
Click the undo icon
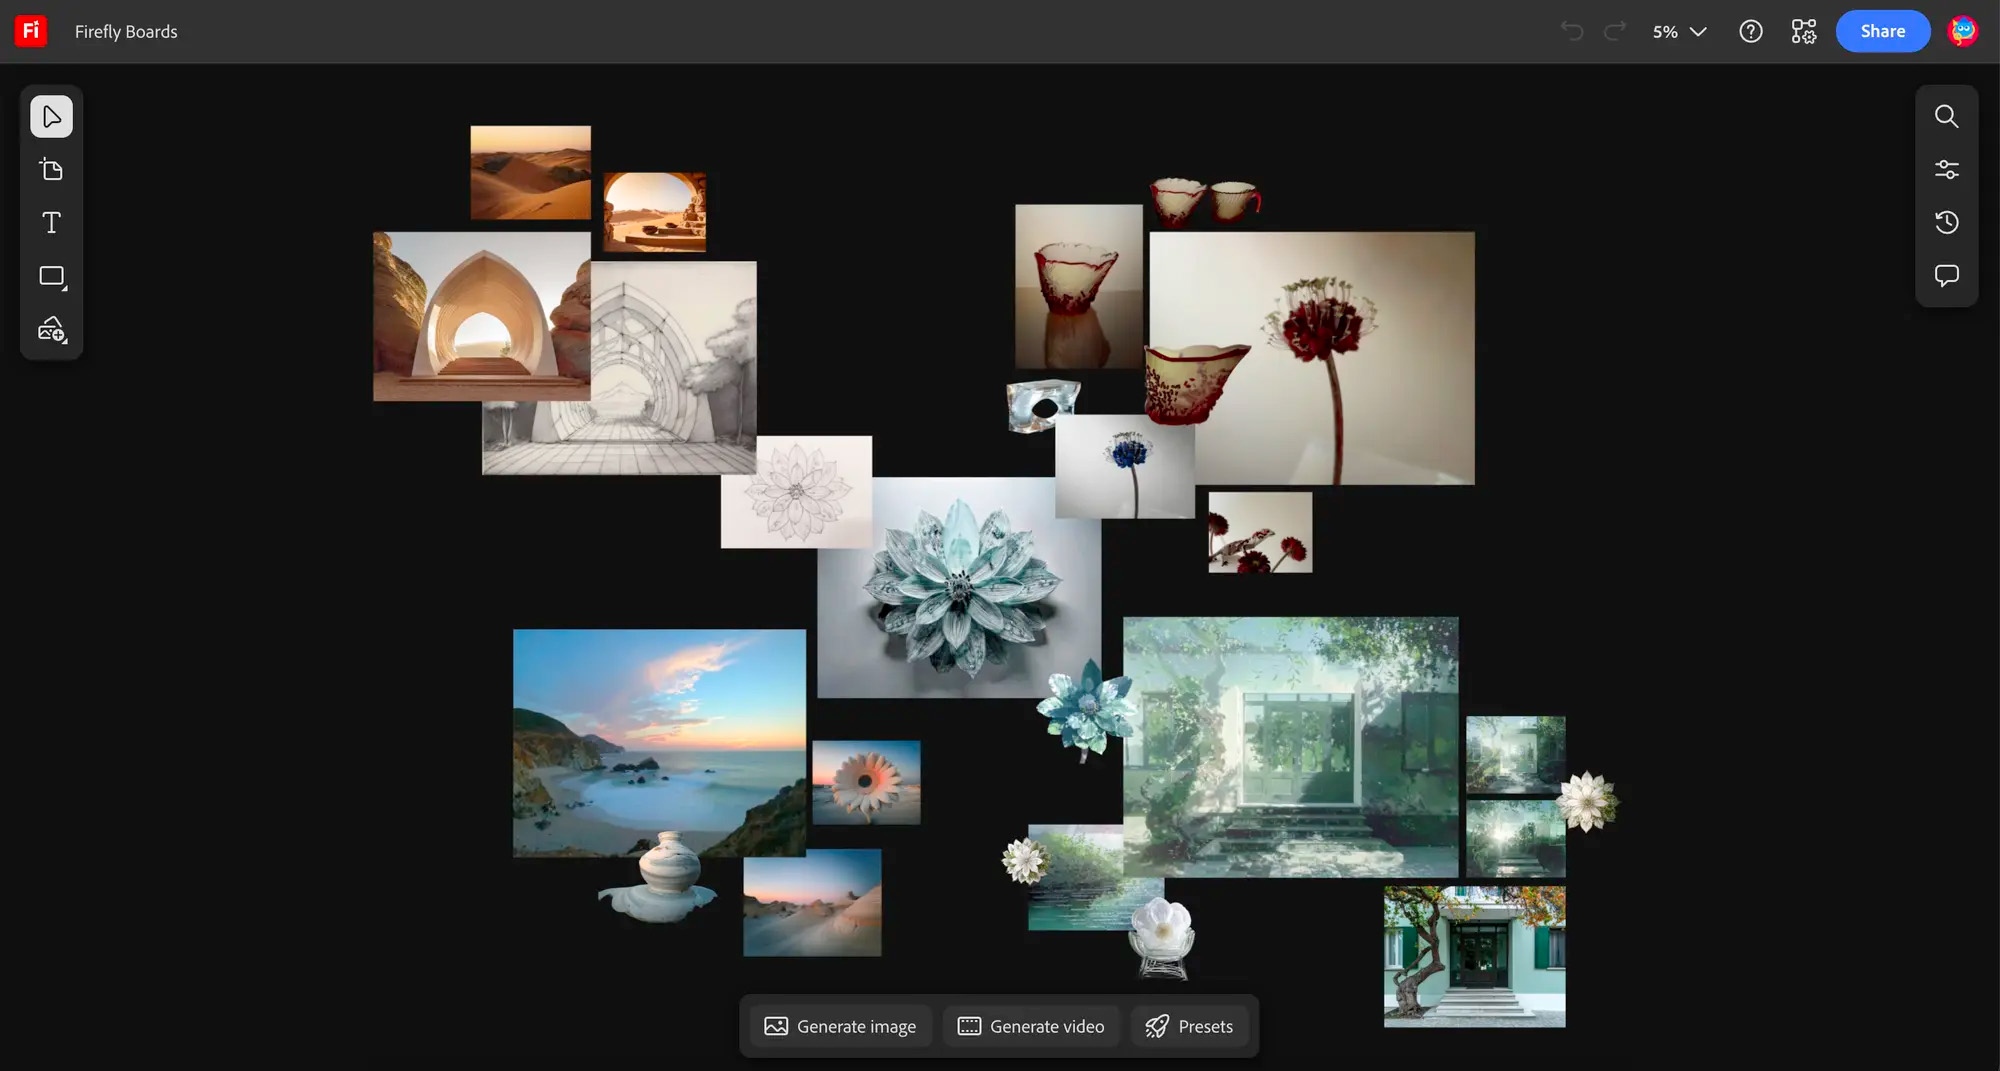1572,31
